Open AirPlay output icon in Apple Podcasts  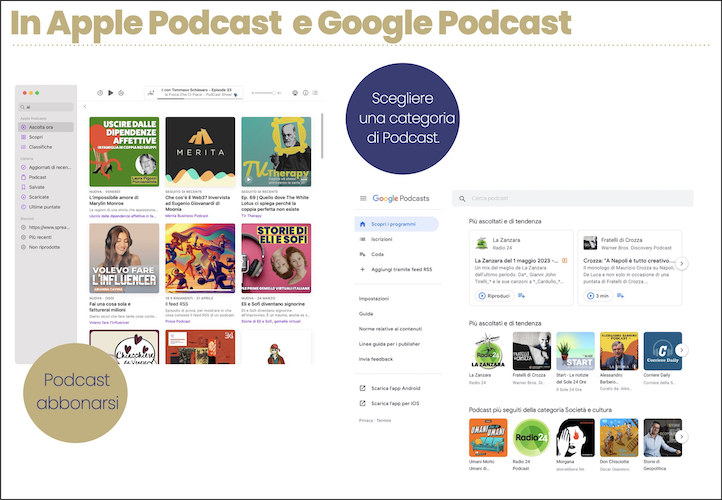[x=295, y=93]
